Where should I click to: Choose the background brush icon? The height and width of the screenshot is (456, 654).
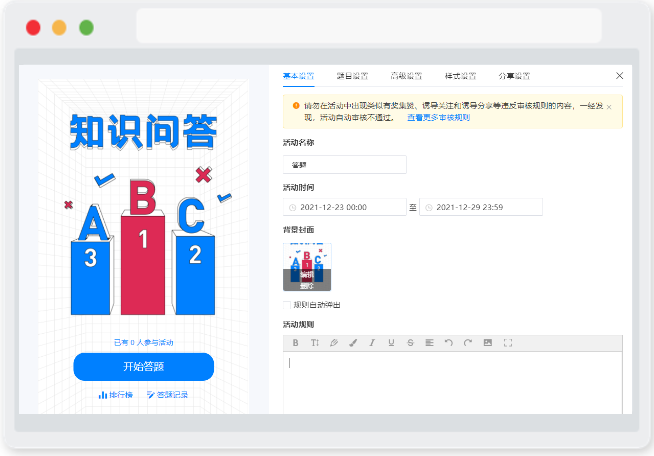[x=353, y=343]
